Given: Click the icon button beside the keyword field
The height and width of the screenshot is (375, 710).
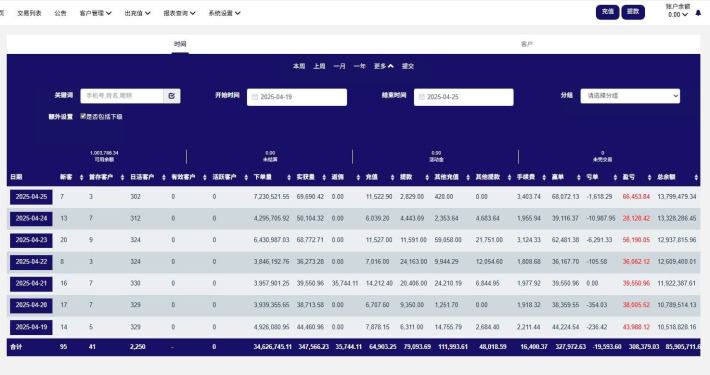Looking at the screenshot, I should (x=172, y=96).
